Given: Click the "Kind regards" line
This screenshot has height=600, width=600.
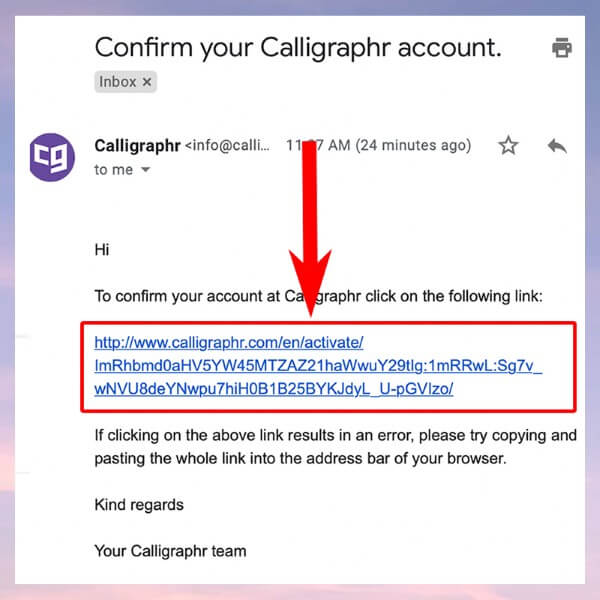Looking at the screenshot, I should click(x=139, y=504).
